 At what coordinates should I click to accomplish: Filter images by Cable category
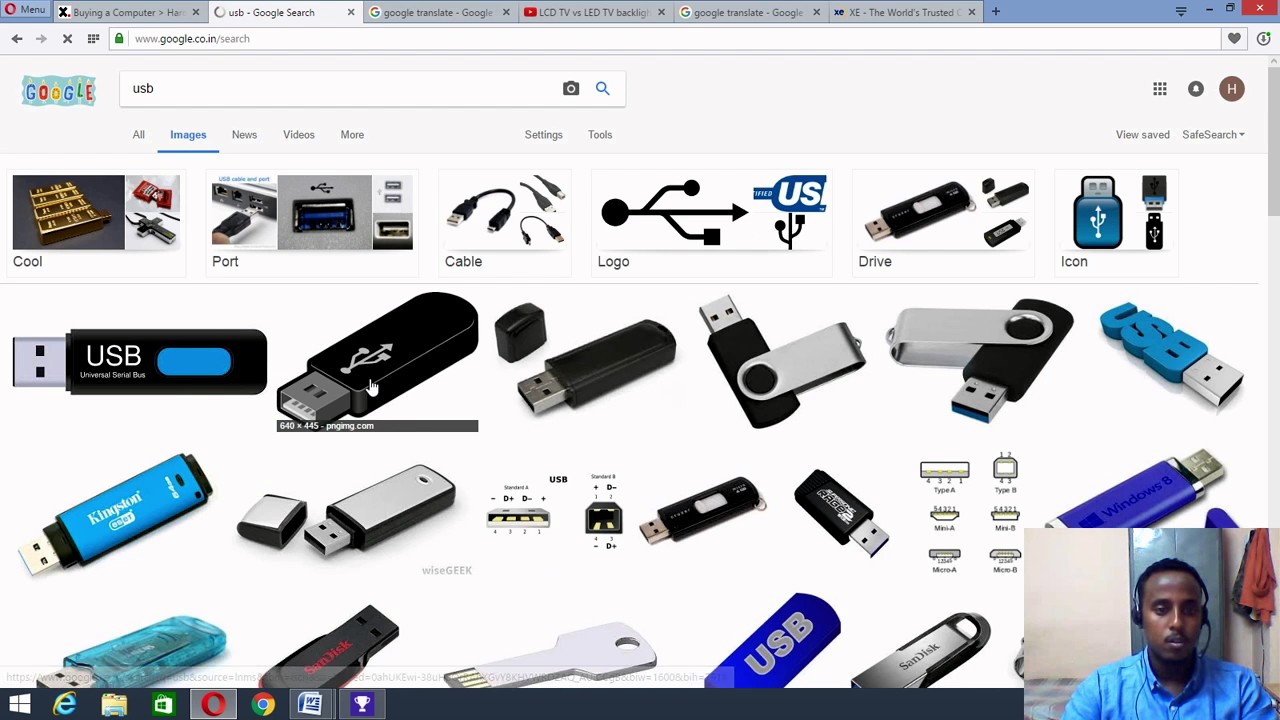point(504,223)
